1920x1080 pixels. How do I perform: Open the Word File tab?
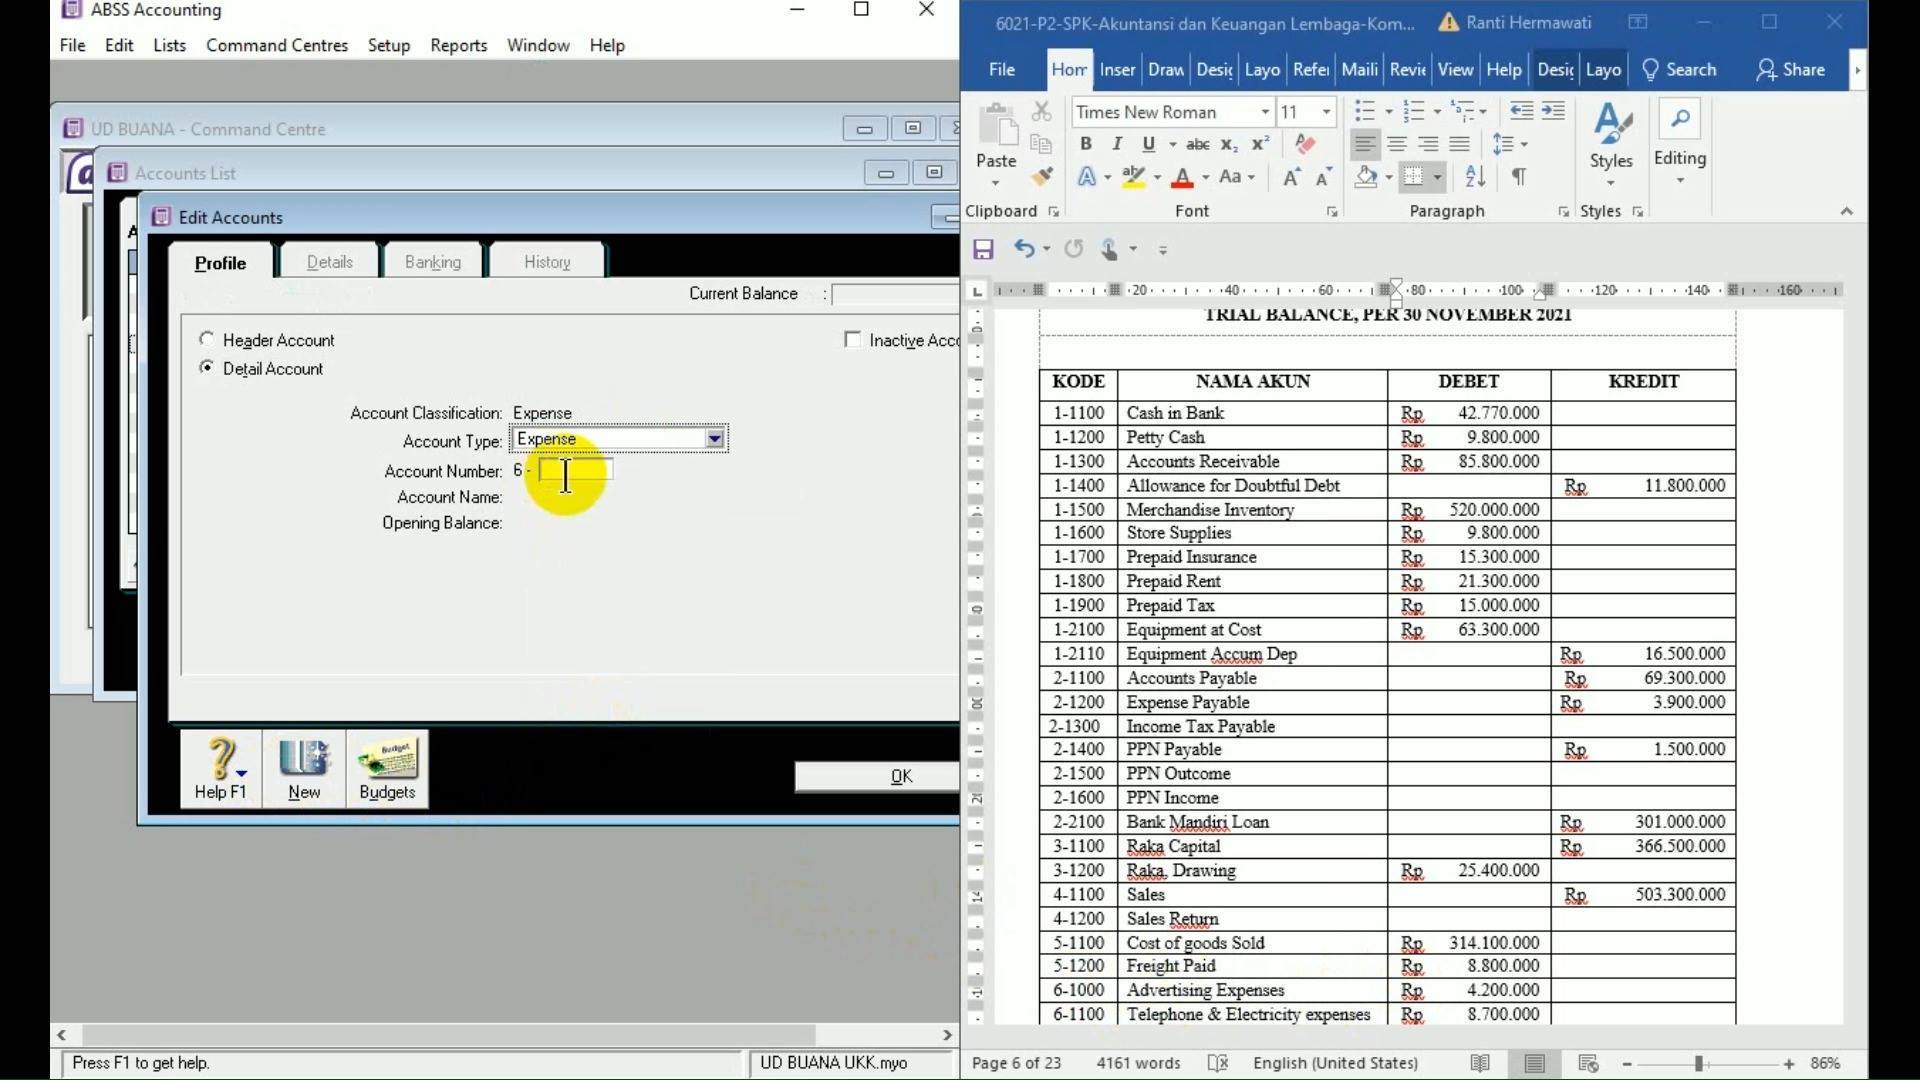[1002, 69]
